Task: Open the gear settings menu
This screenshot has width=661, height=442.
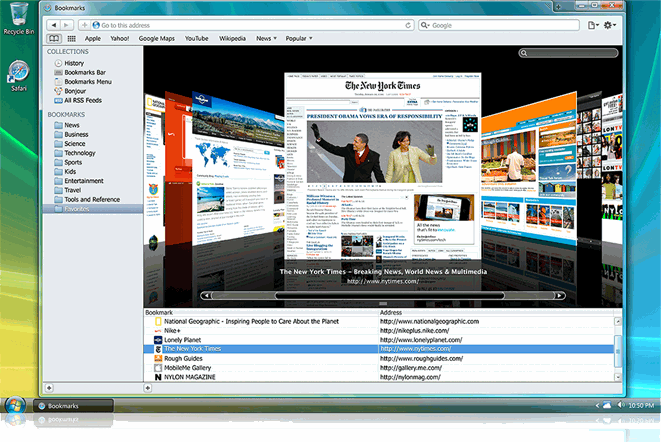Action: (612, 24)
